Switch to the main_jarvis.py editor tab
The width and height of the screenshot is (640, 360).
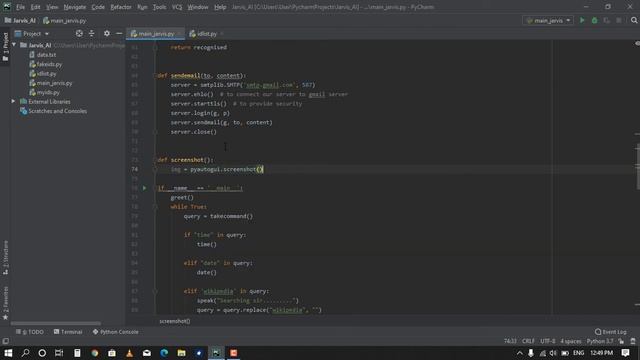(x=156, y=34)
